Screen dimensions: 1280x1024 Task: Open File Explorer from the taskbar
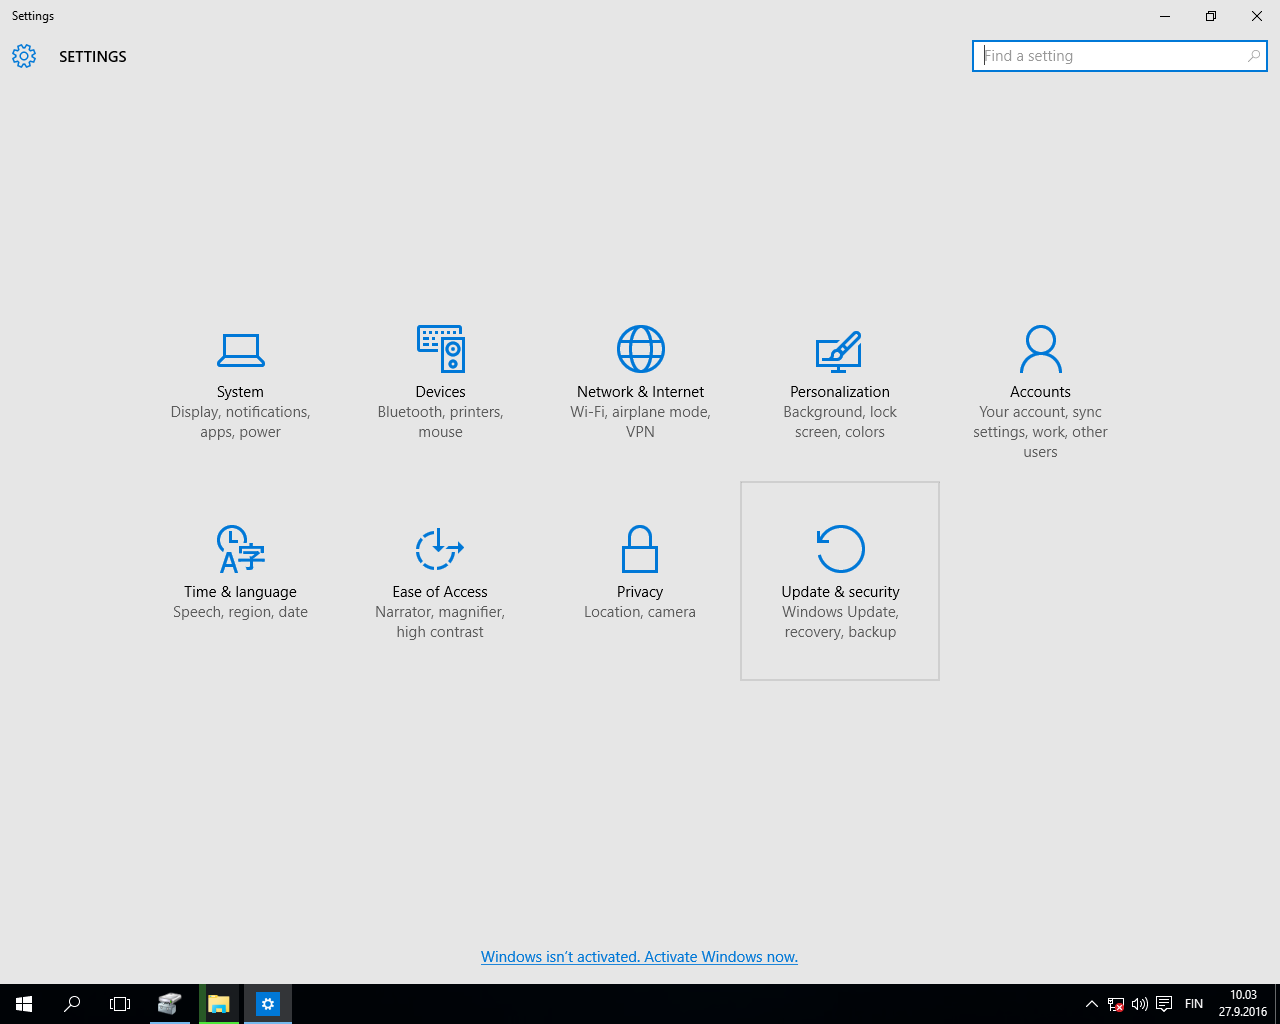pos(219,1004)
